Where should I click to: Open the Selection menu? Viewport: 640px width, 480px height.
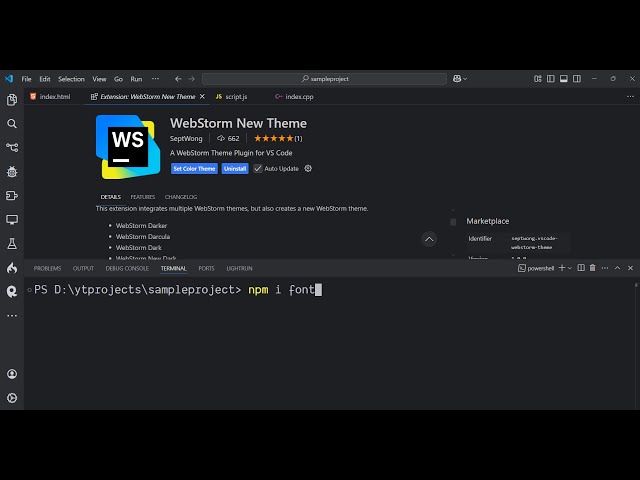click(71, 79)
